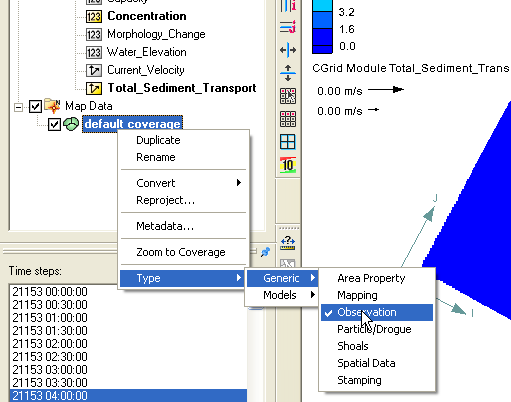Click the Total_Sediment_Transport vector dataset icon
The width and height of the screenshot is (511, 402).
tap(94, 88)
